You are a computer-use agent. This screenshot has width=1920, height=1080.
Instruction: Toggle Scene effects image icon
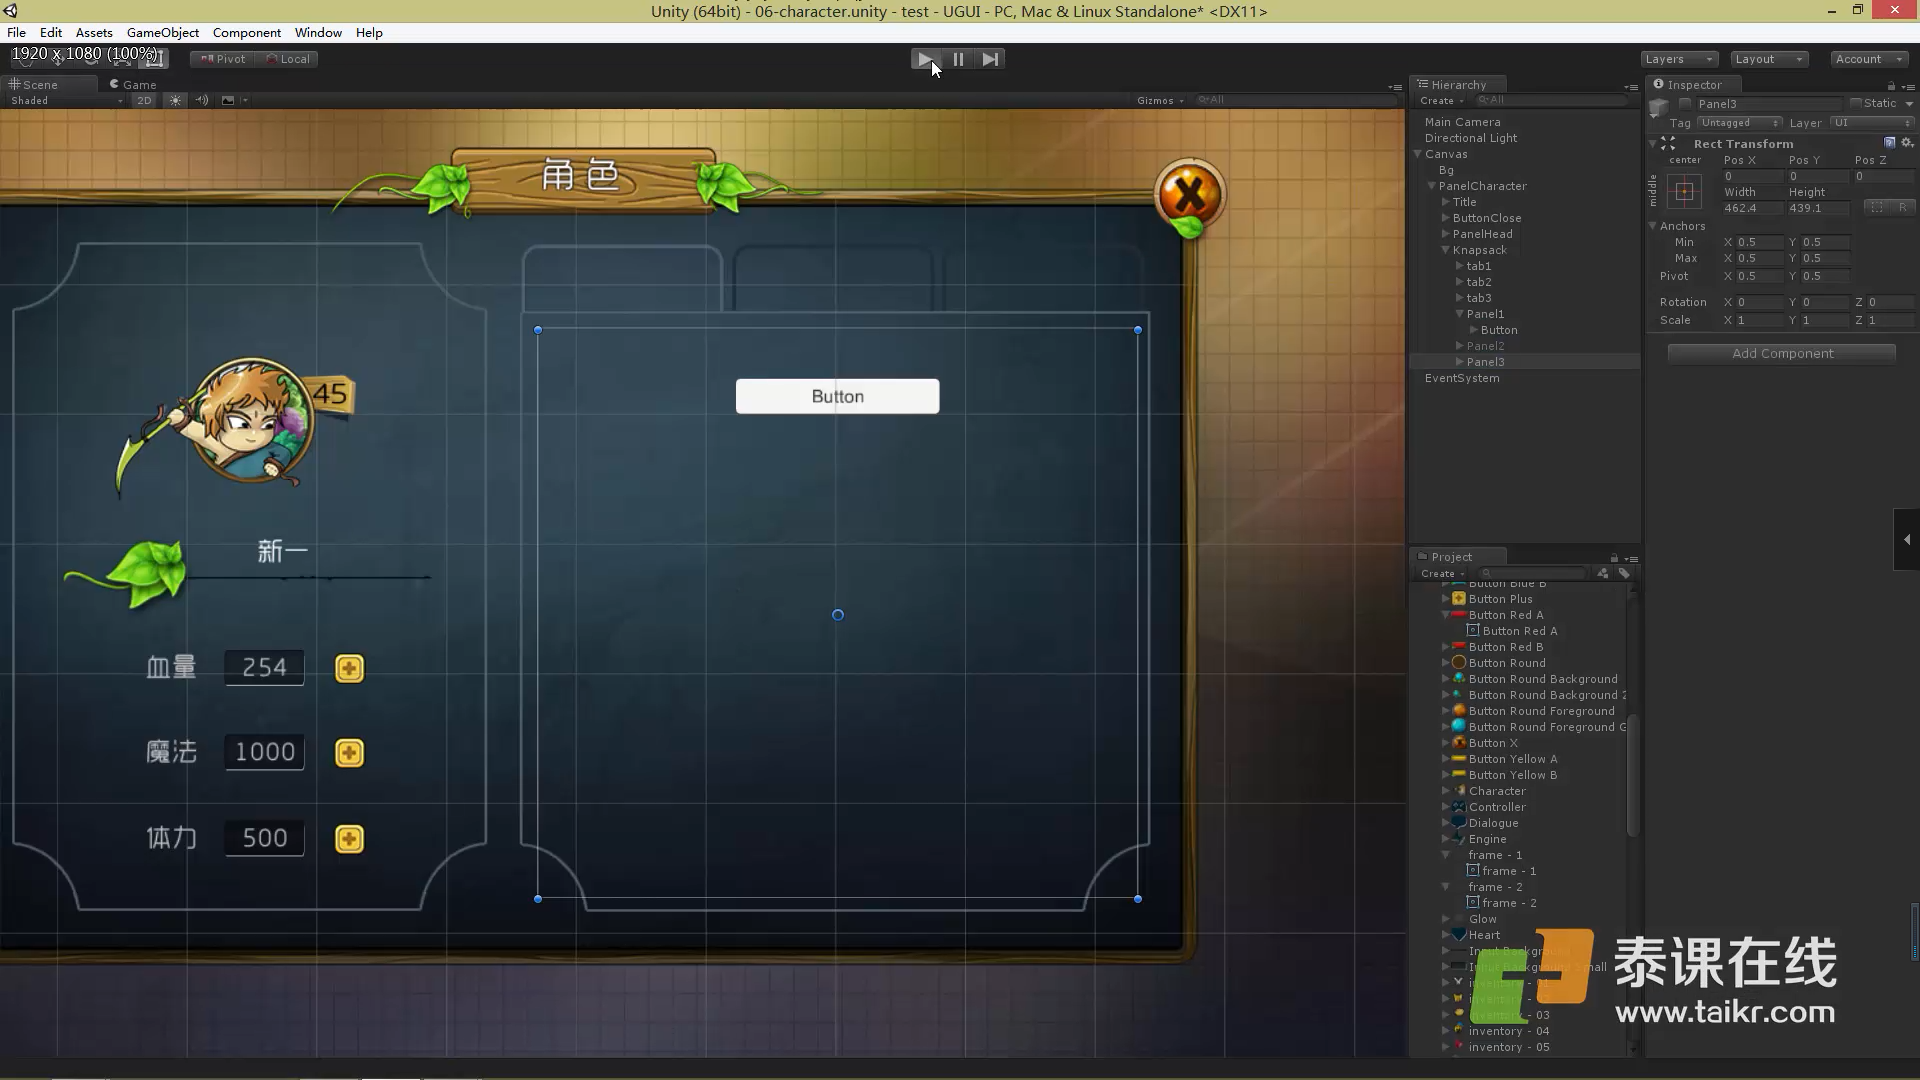[x=228, y=100]
